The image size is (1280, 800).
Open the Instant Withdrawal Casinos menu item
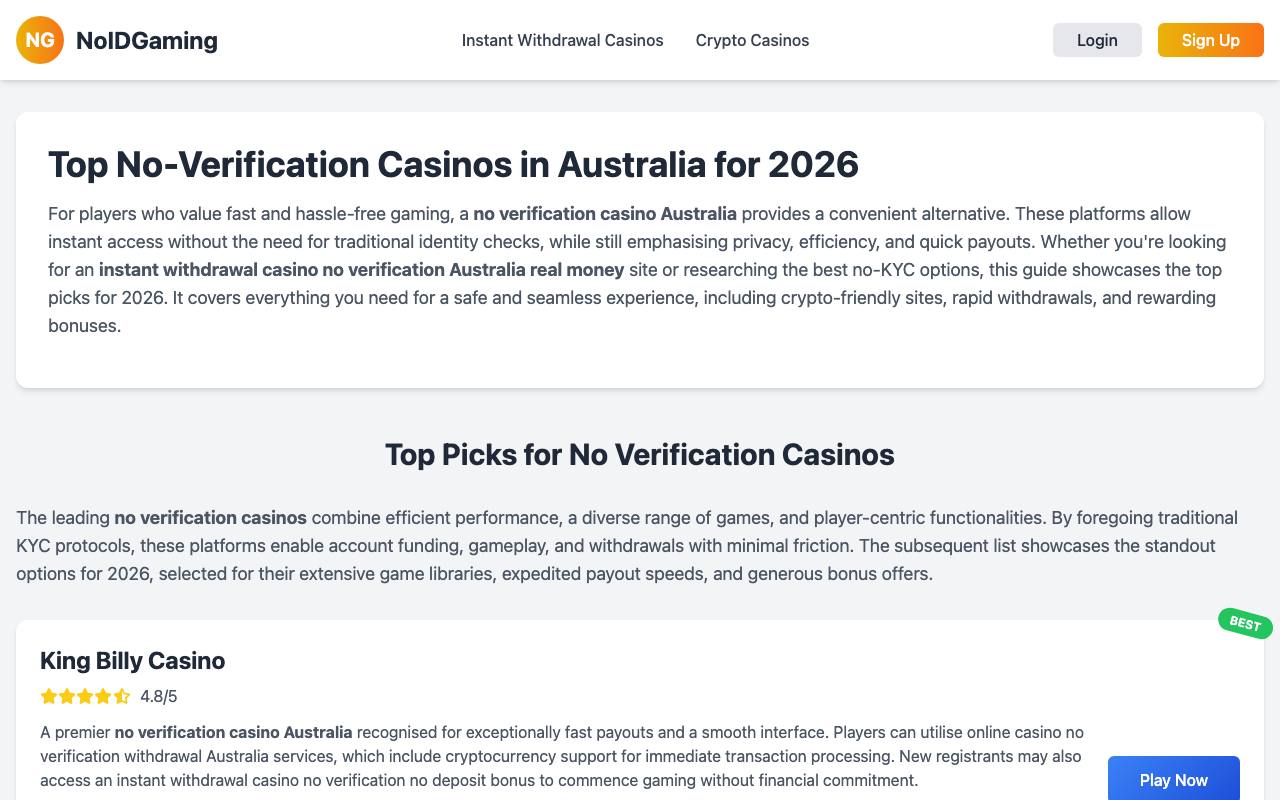pos(562,40)
